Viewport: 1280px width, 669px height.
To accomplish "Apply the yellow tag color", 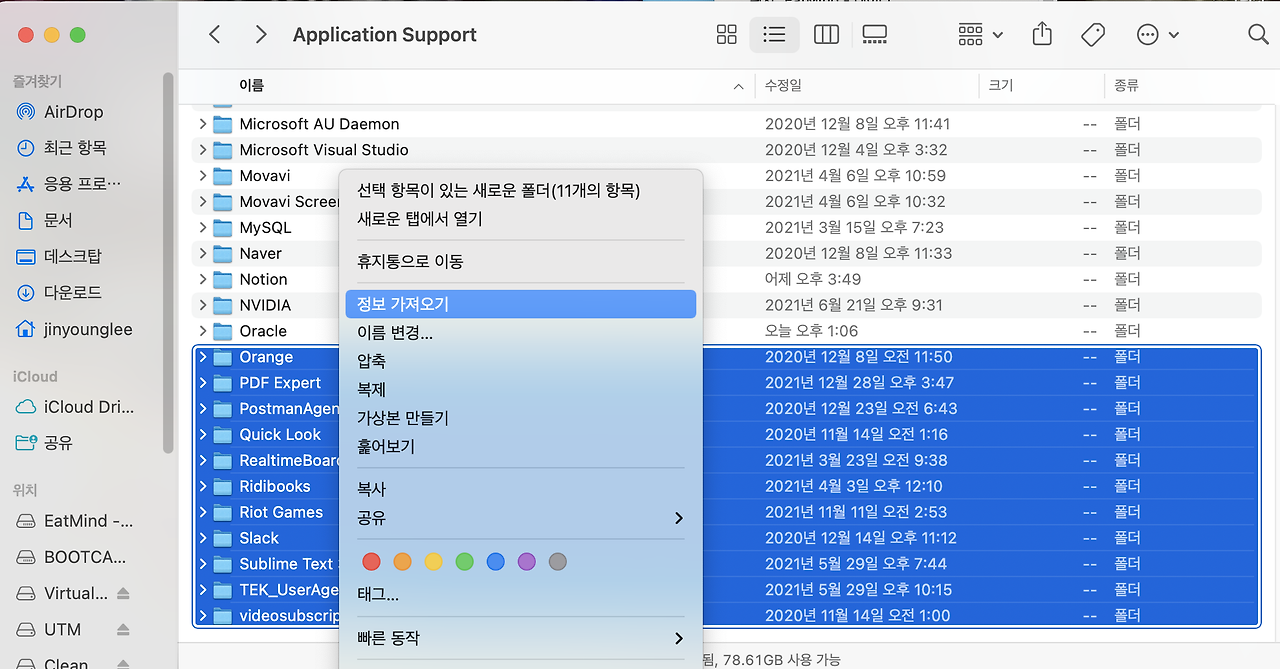I will [434, 562].
